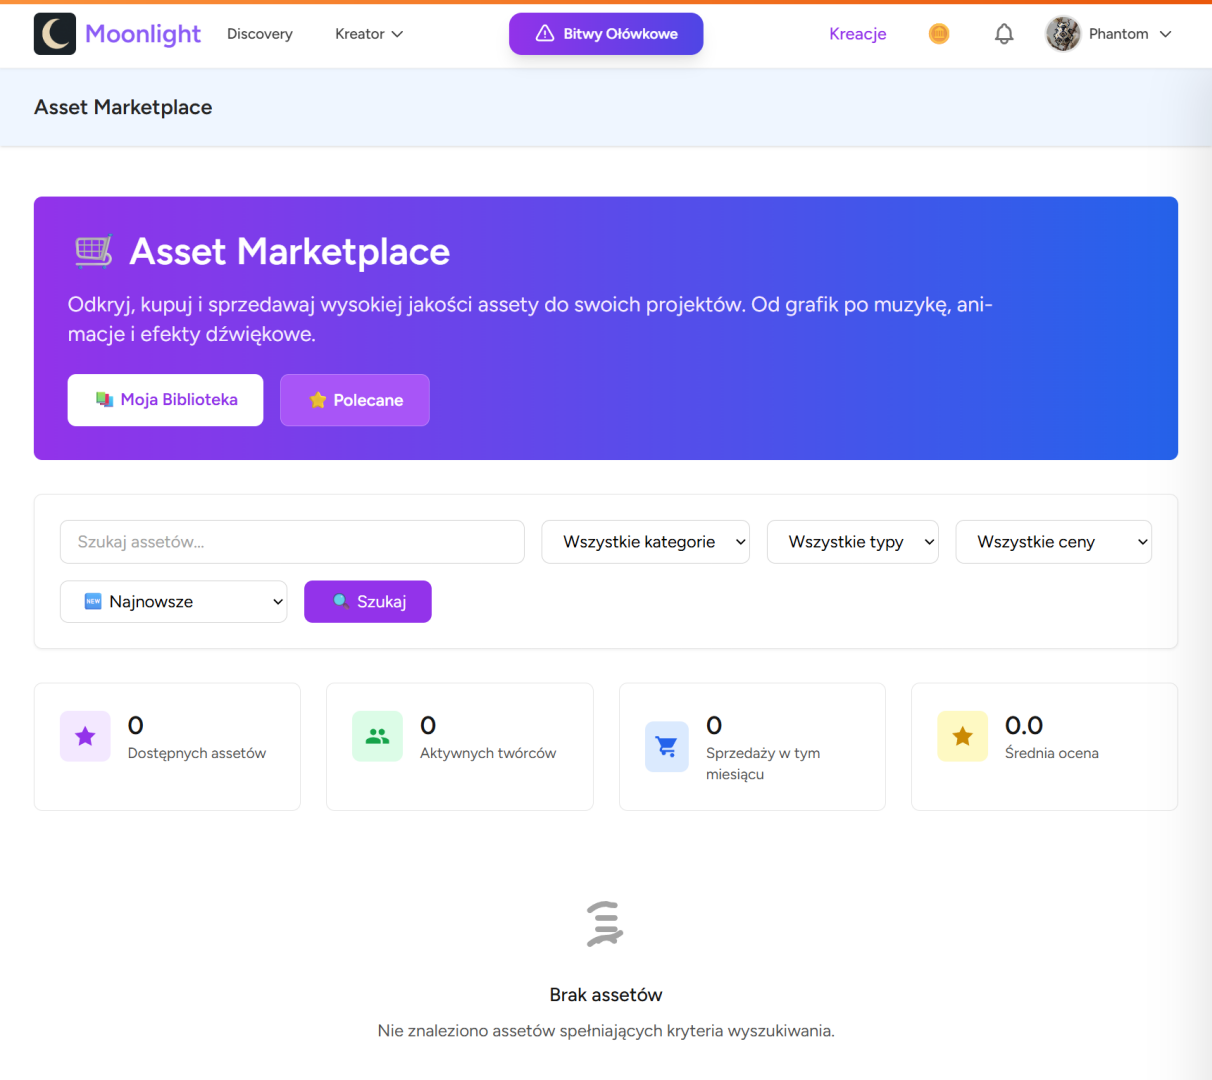Expand the Najnowsze sorting dropdown
The image size is (1212, 1080).
[x=173, y=602]
